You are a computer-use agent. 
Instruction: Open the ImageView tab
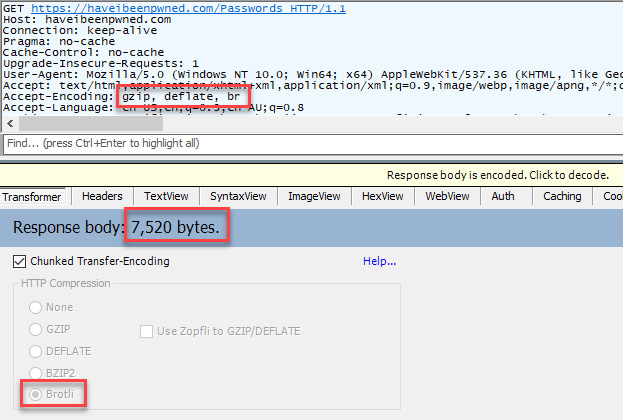(x=314, y=196)
